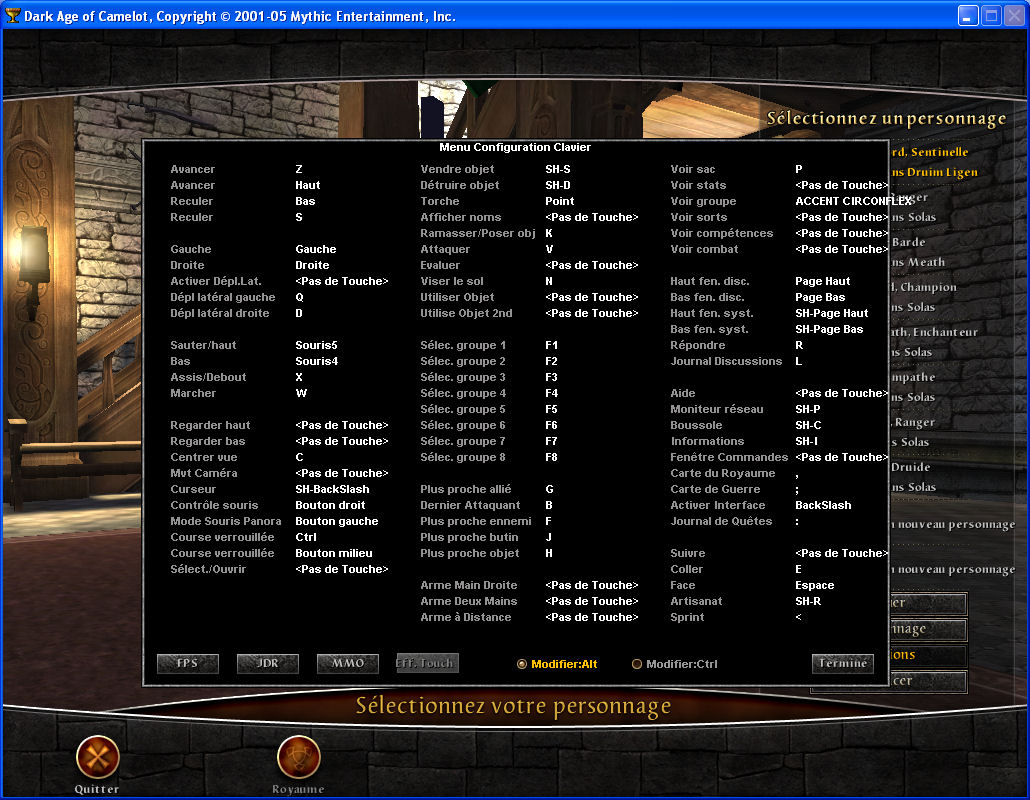Apply the MMO keyboard preset
The width and height of the screenshot is (1030, 800).
point(347,663)
